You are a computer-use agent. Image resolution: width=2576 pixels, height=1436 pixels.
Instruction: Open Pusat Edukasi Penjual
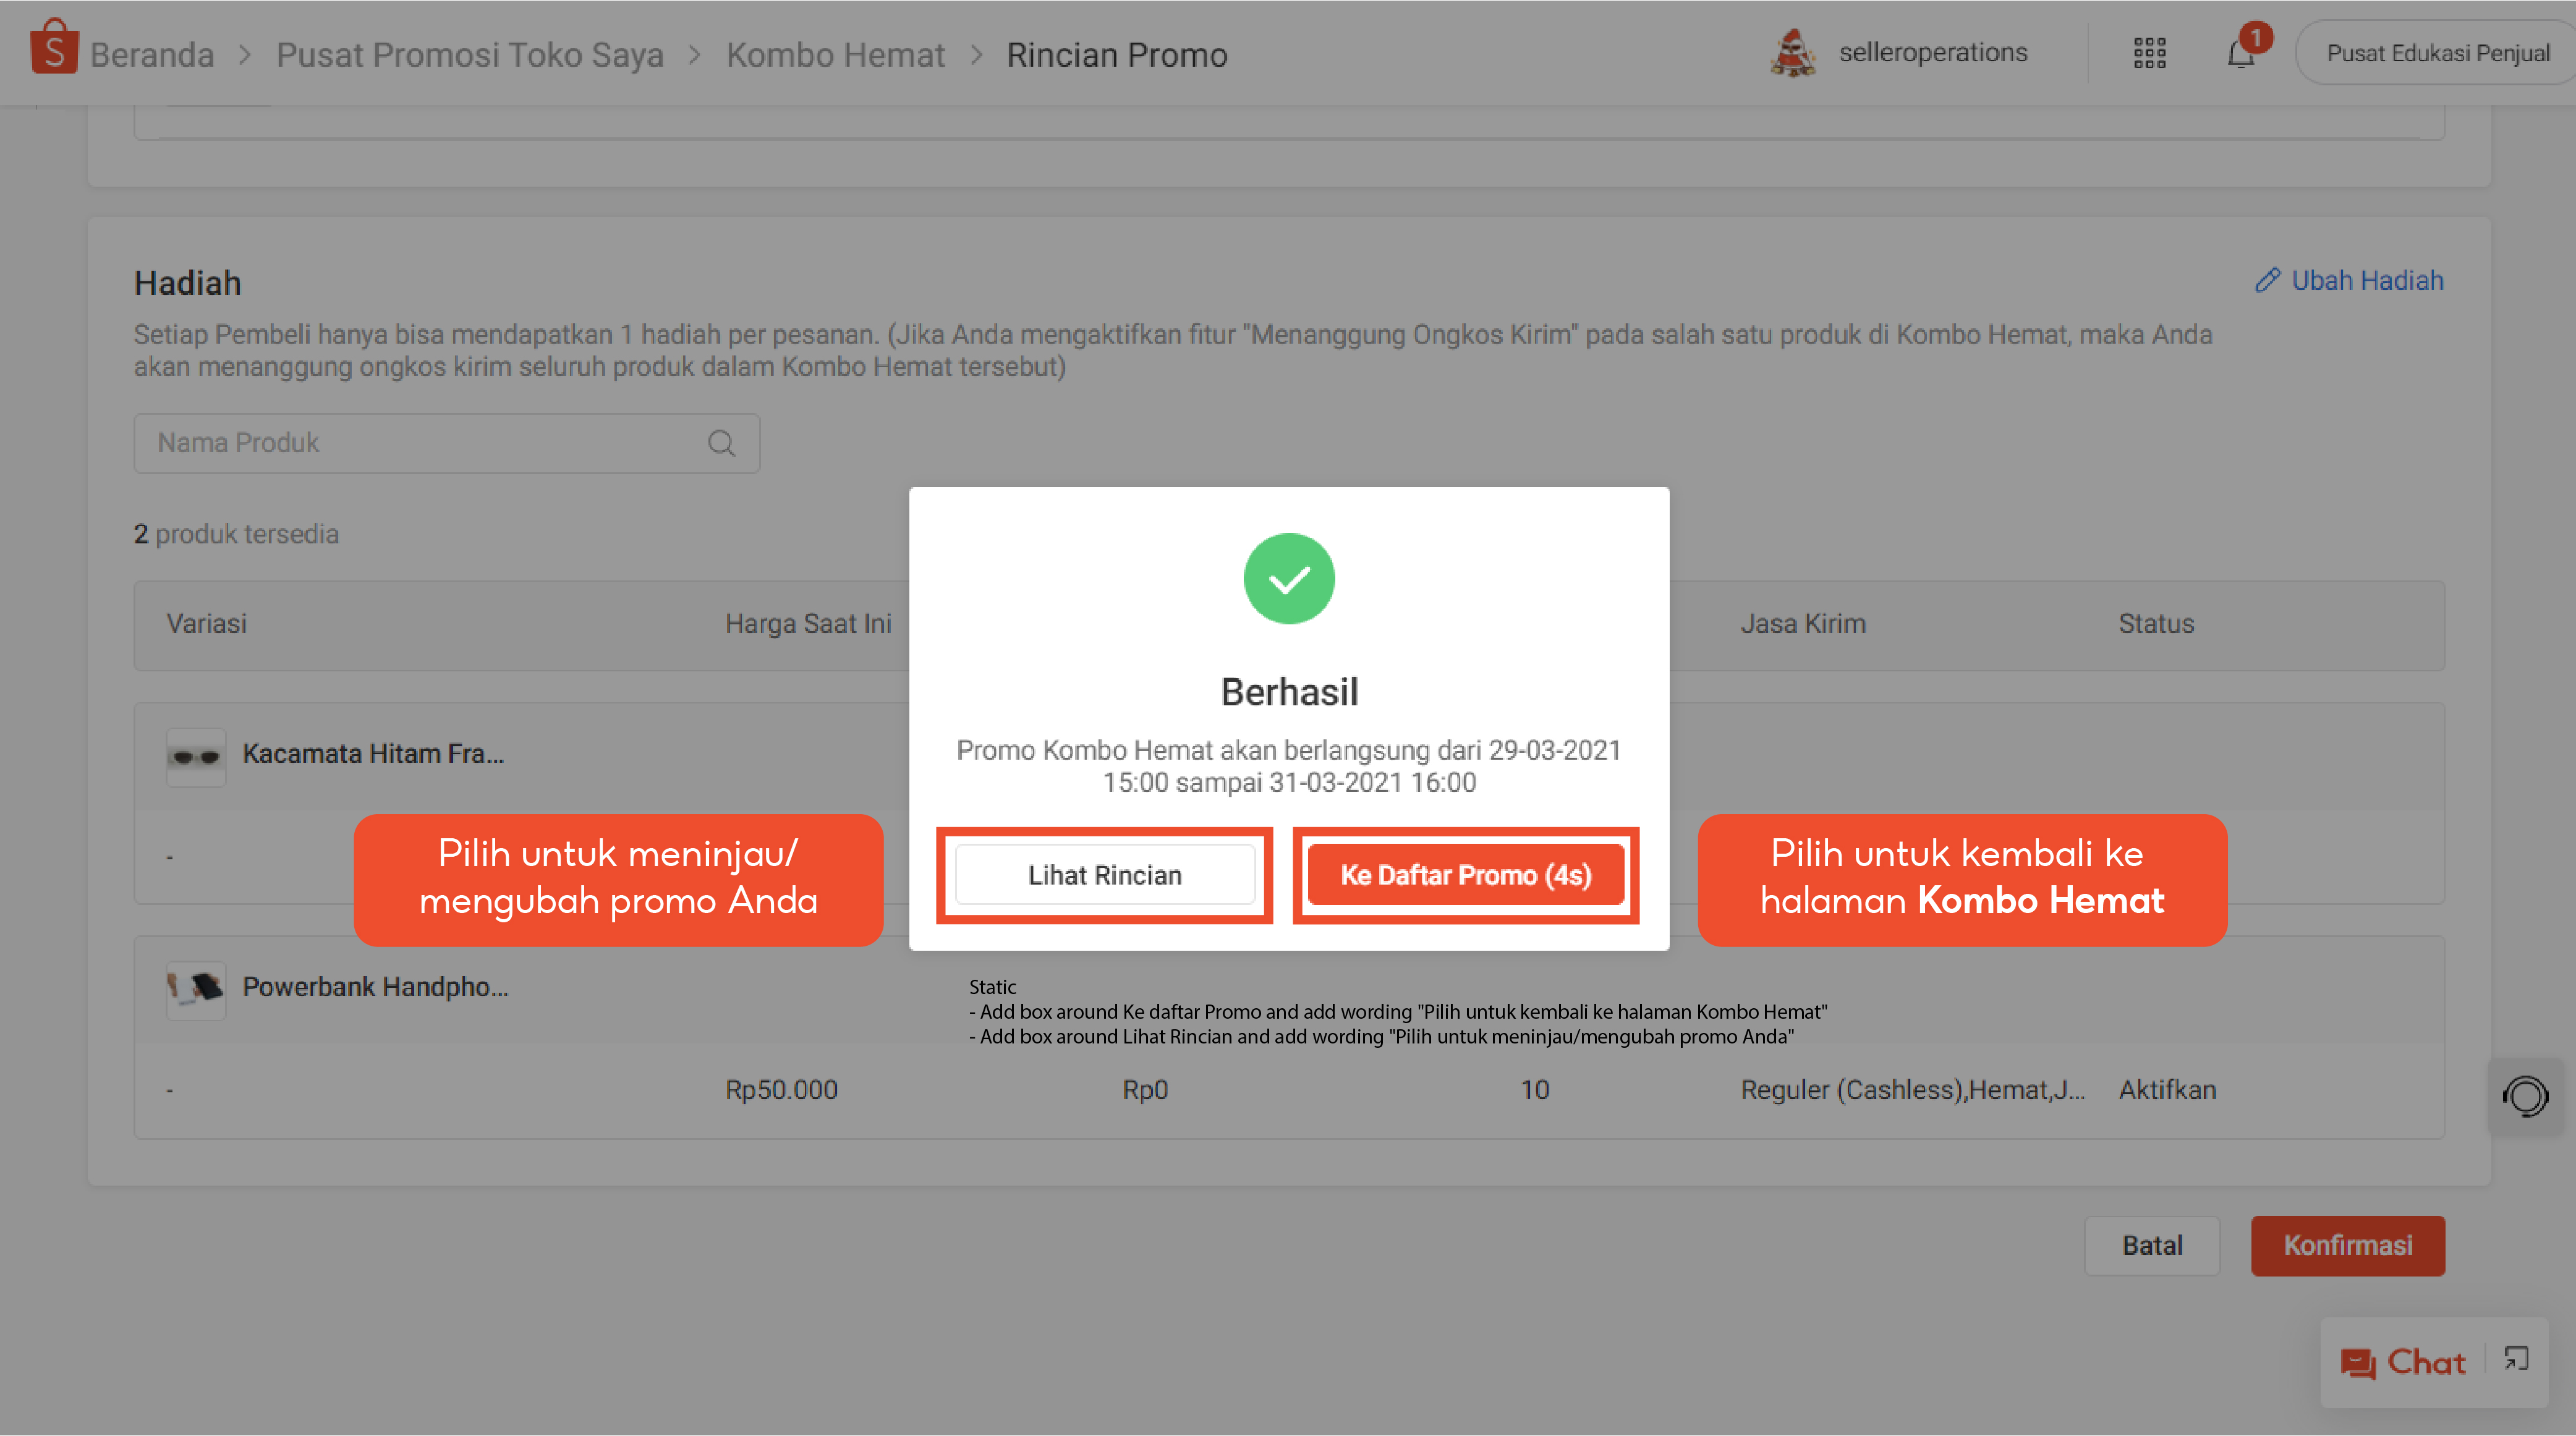(2436, 53)
